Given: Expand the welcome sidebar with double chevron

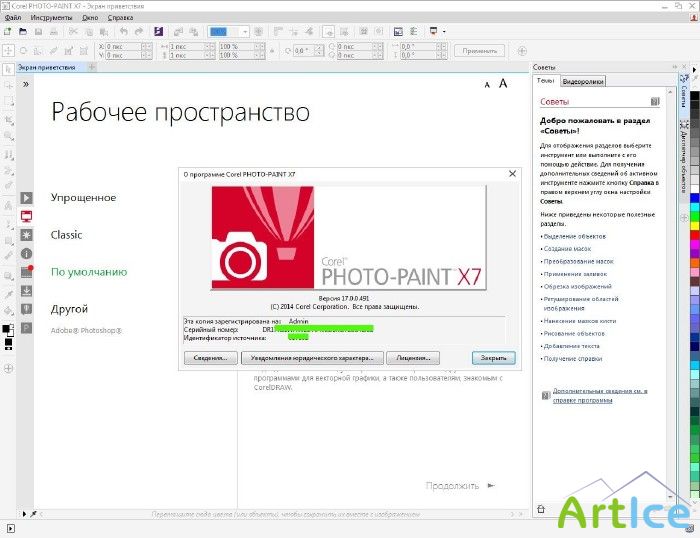Looking at the screenshot, I should tap(26, 85).
